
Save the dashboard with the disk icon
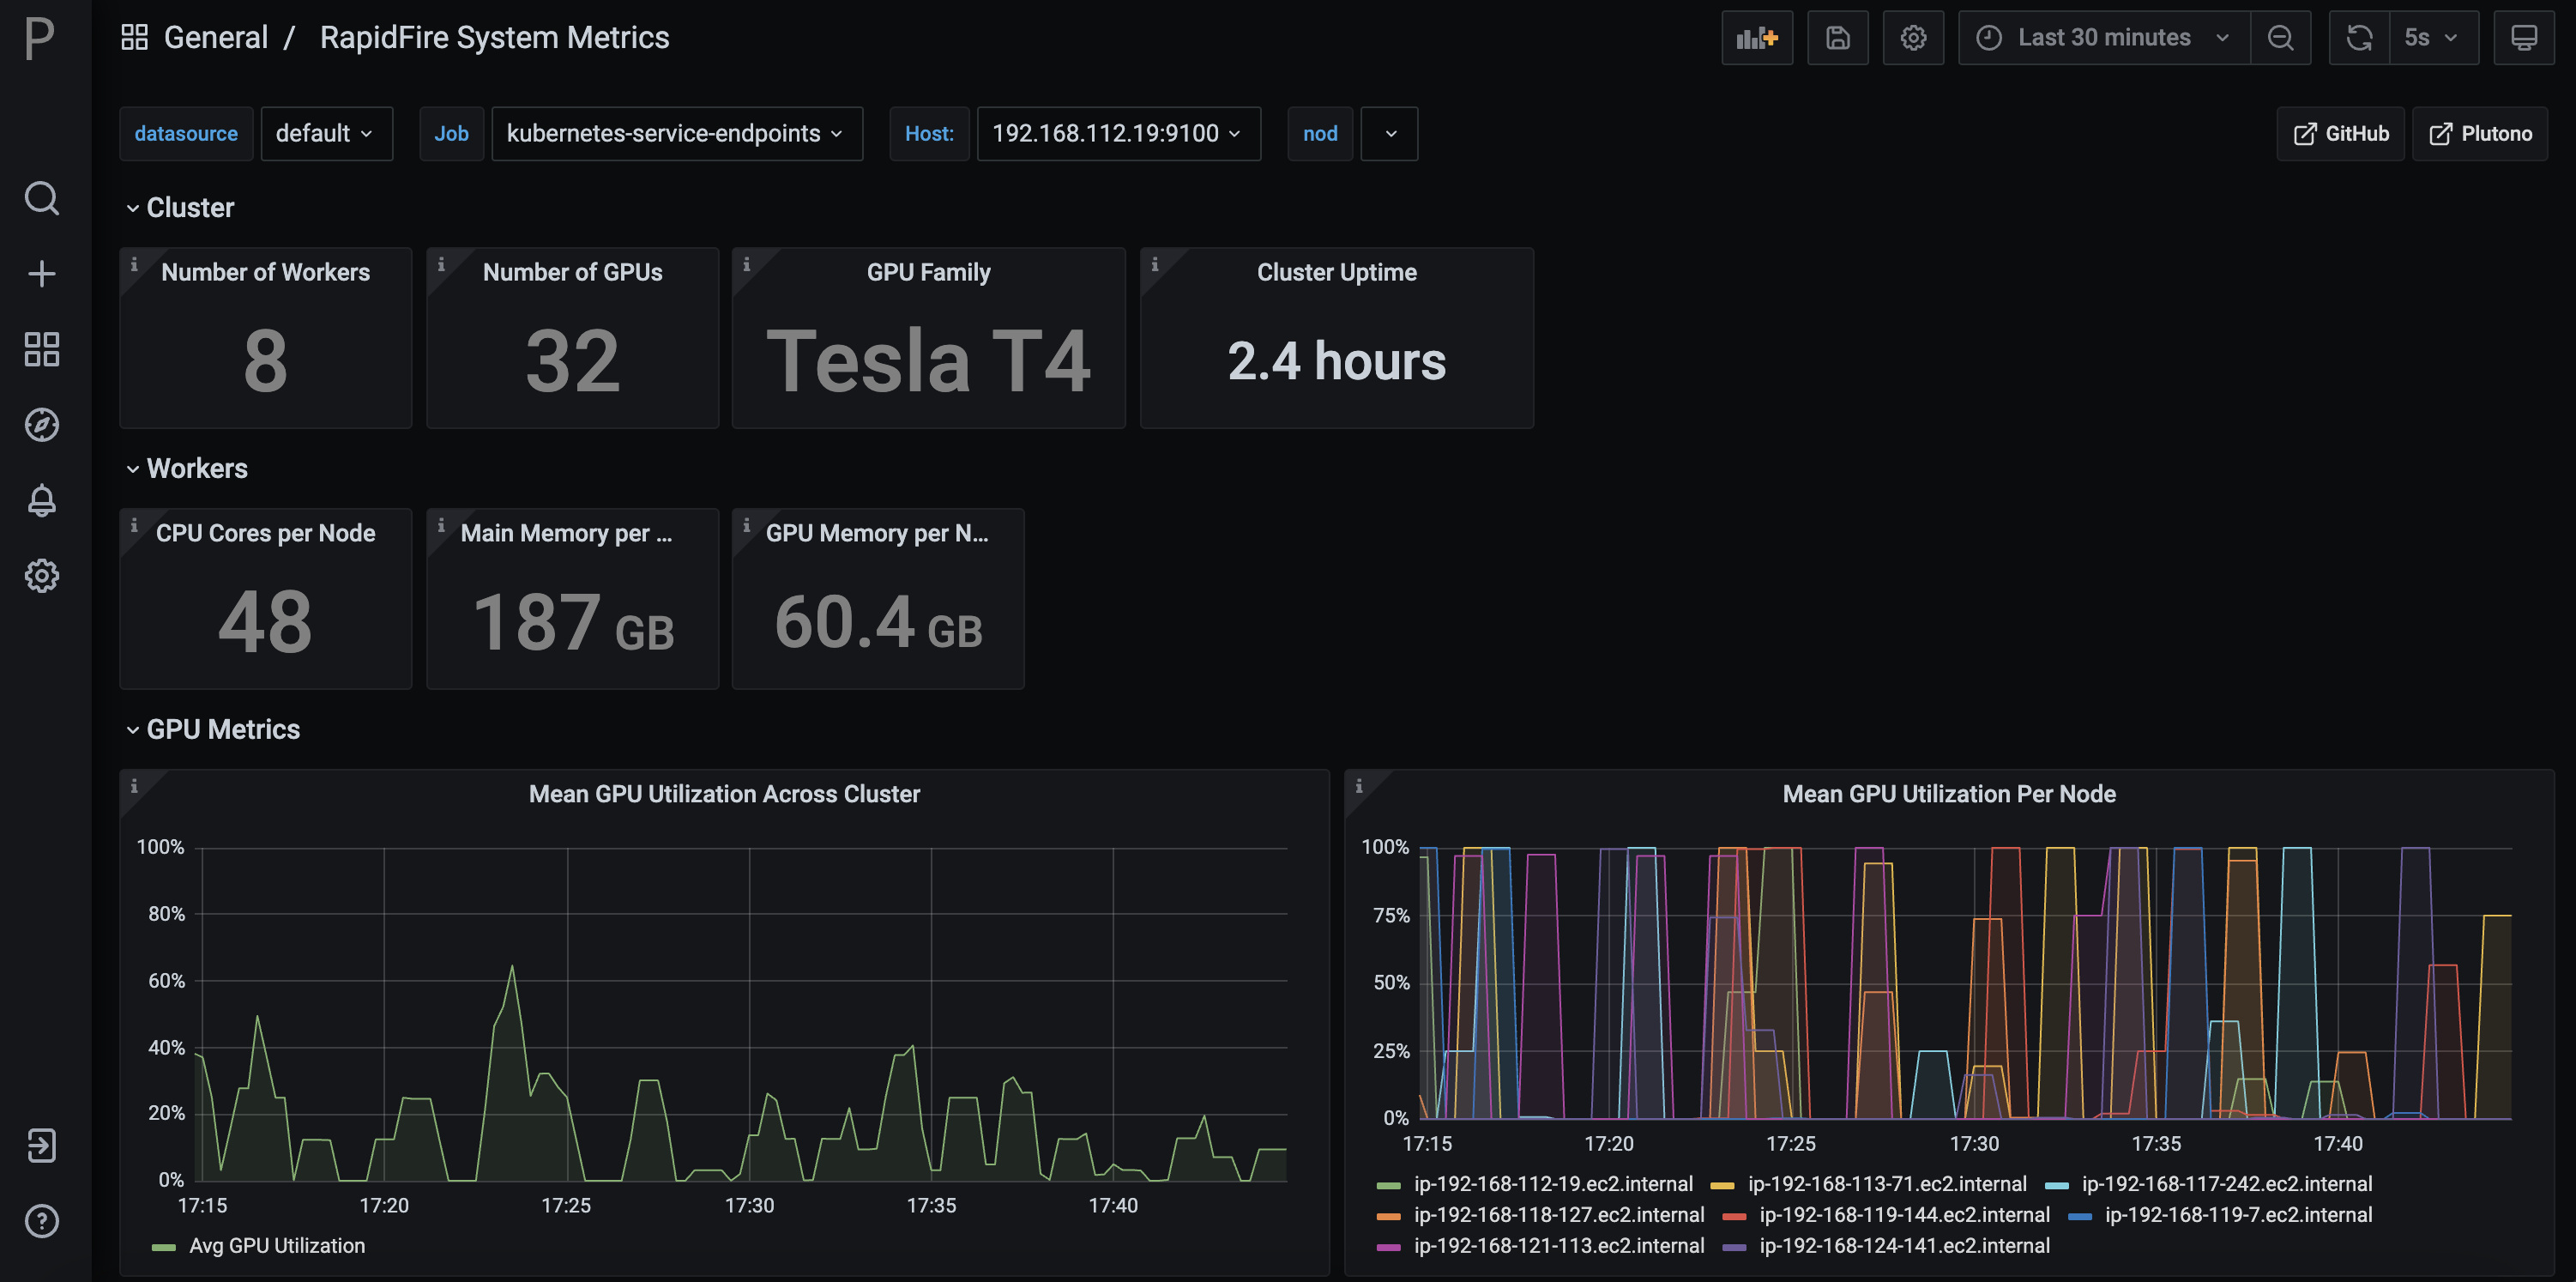[1837, 38]
